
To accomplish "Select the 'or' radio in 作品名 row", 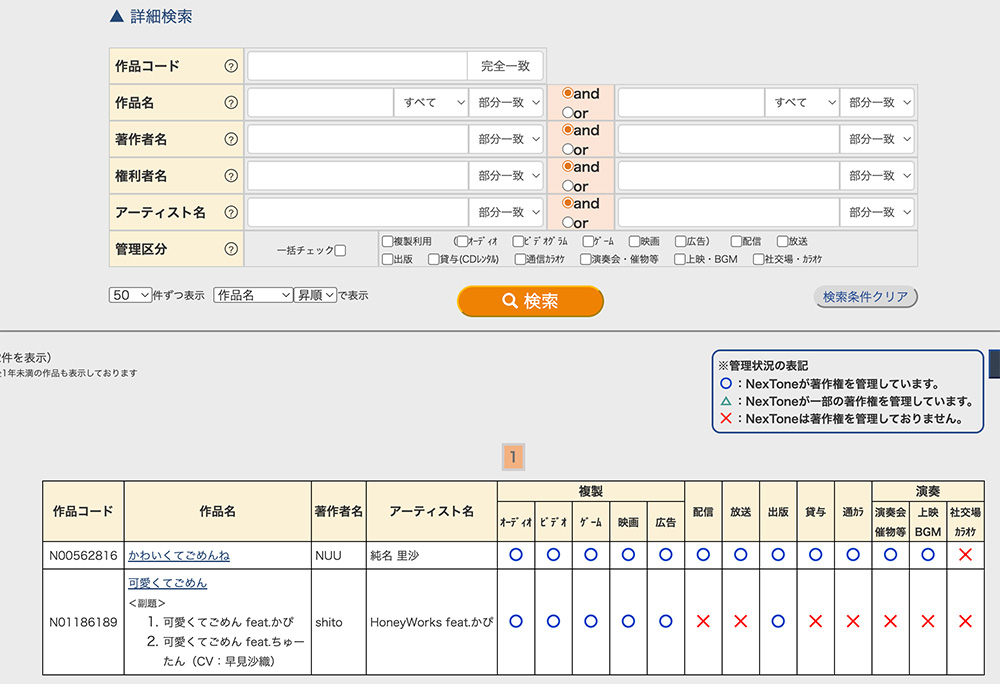I will pos(568,114).
